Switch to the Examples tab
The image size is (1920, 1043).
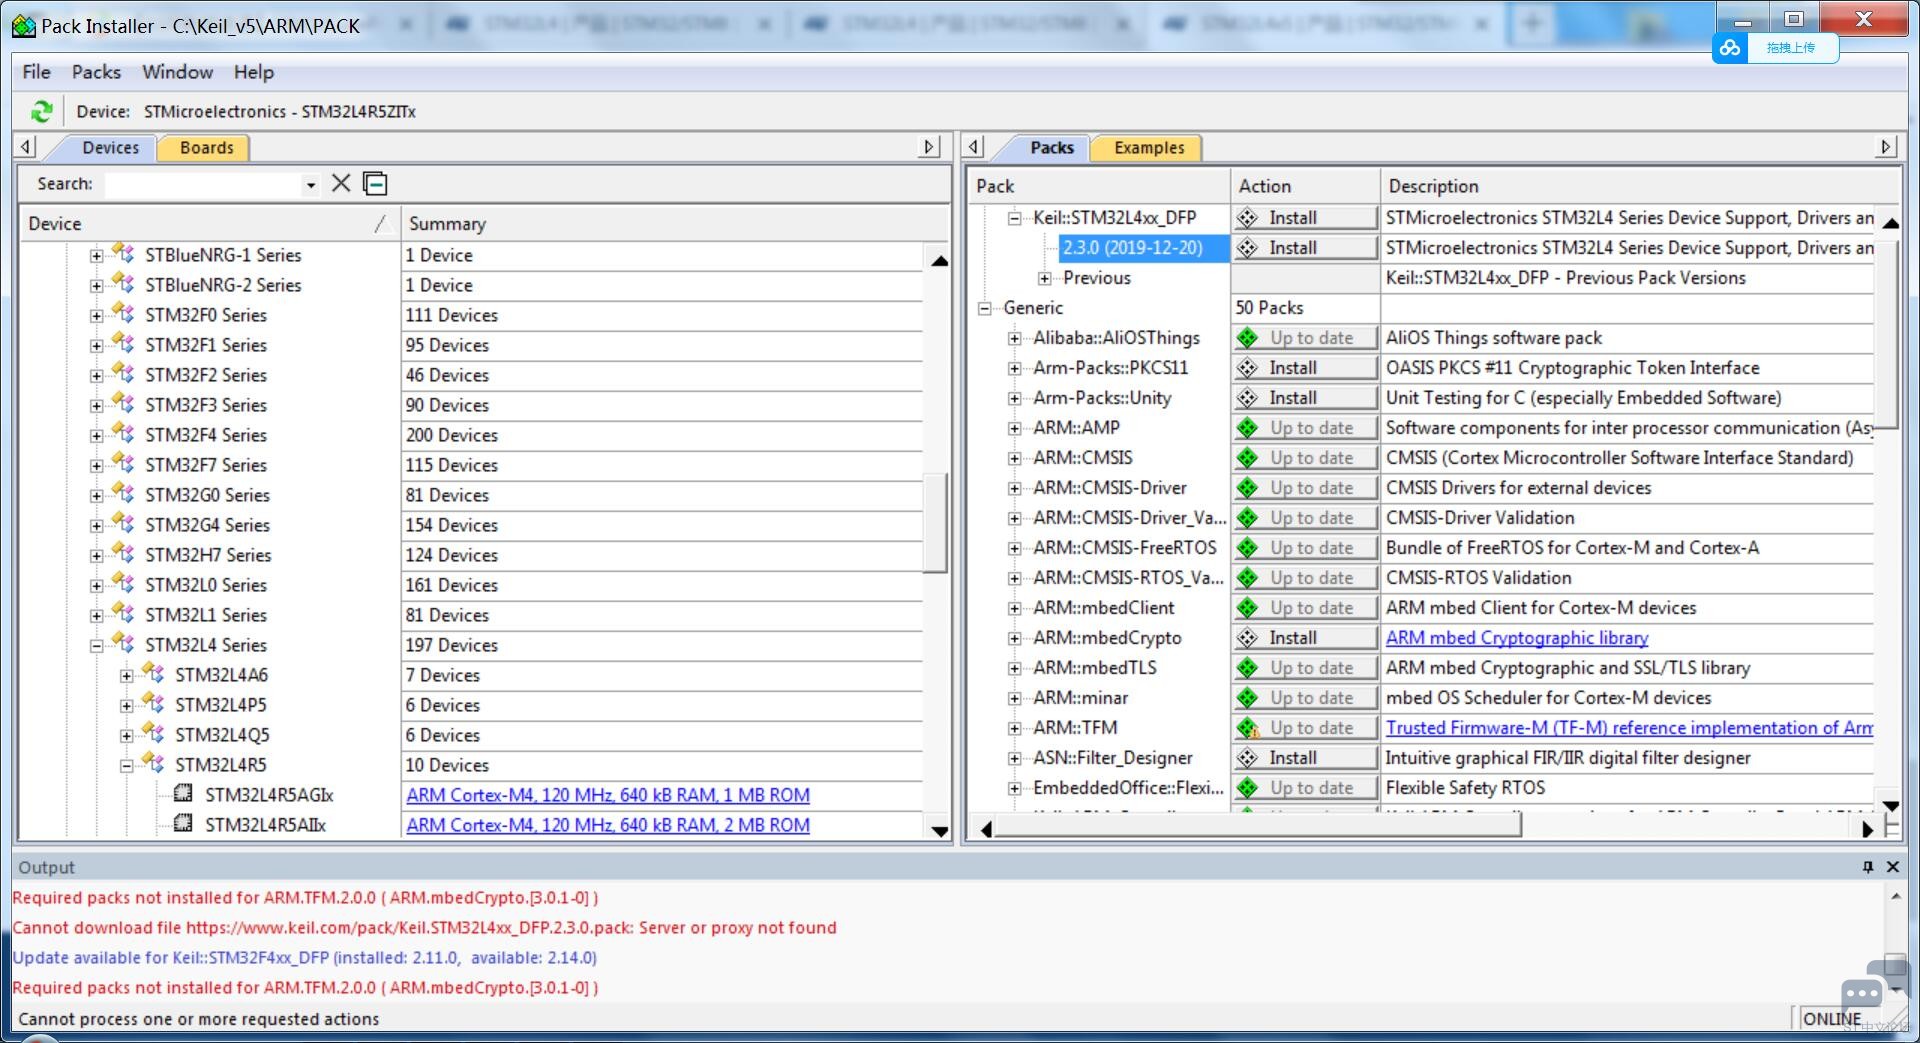click(1149, 148)
